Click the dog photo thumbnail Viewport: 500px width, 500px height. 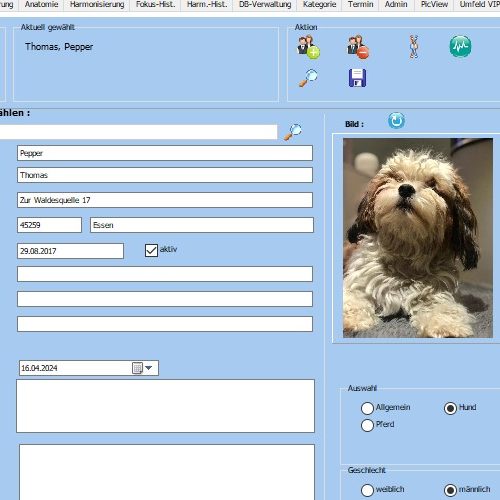[418, 238]
